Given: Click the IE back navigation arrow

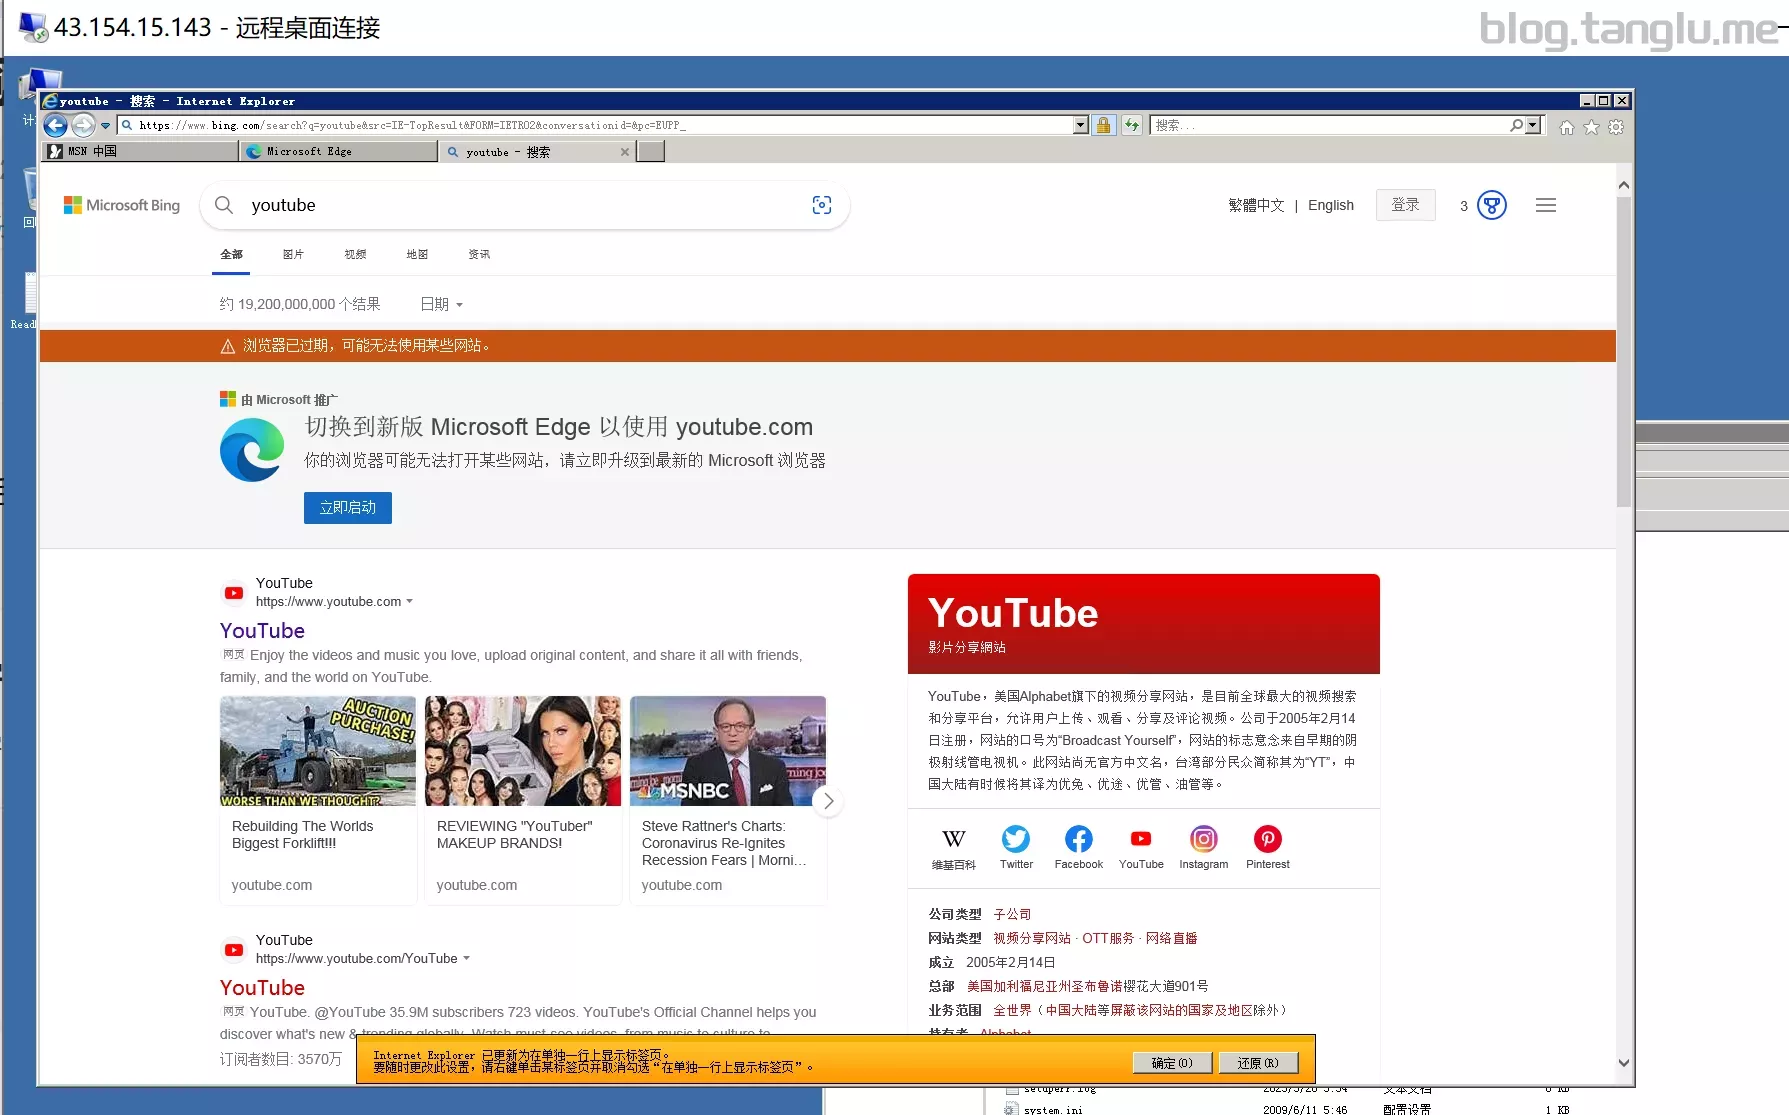Looking at the screenshot, I should click(56, 125).
